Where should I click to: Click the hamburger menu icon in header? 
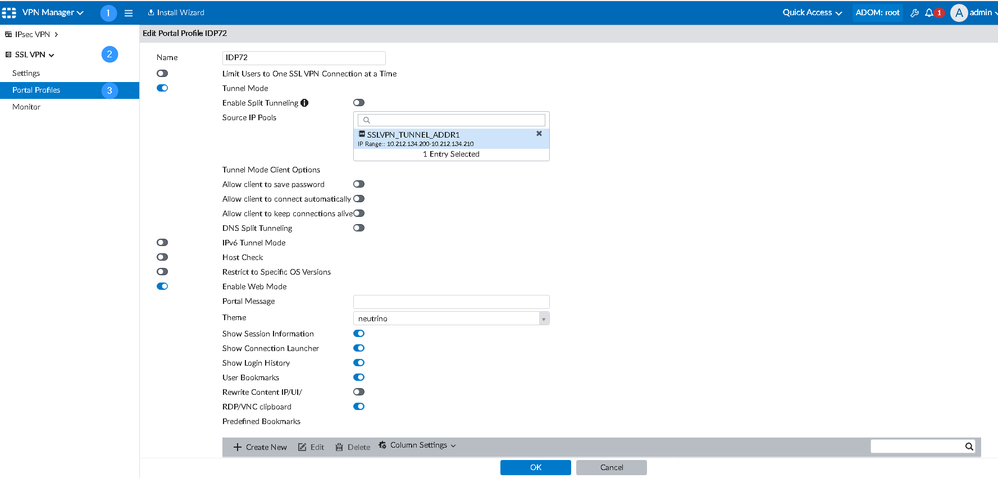(x=128, y=13)
